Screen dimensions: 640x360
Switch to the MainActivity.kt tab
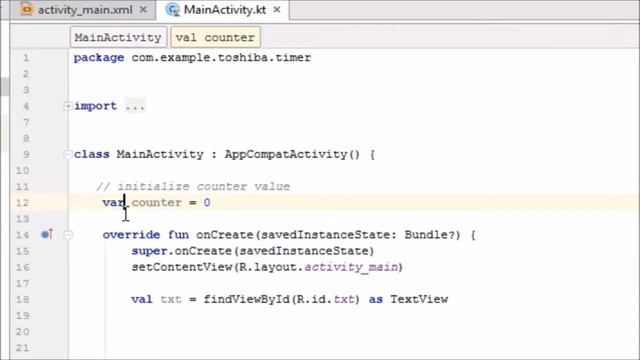click(x=224, y=10)
